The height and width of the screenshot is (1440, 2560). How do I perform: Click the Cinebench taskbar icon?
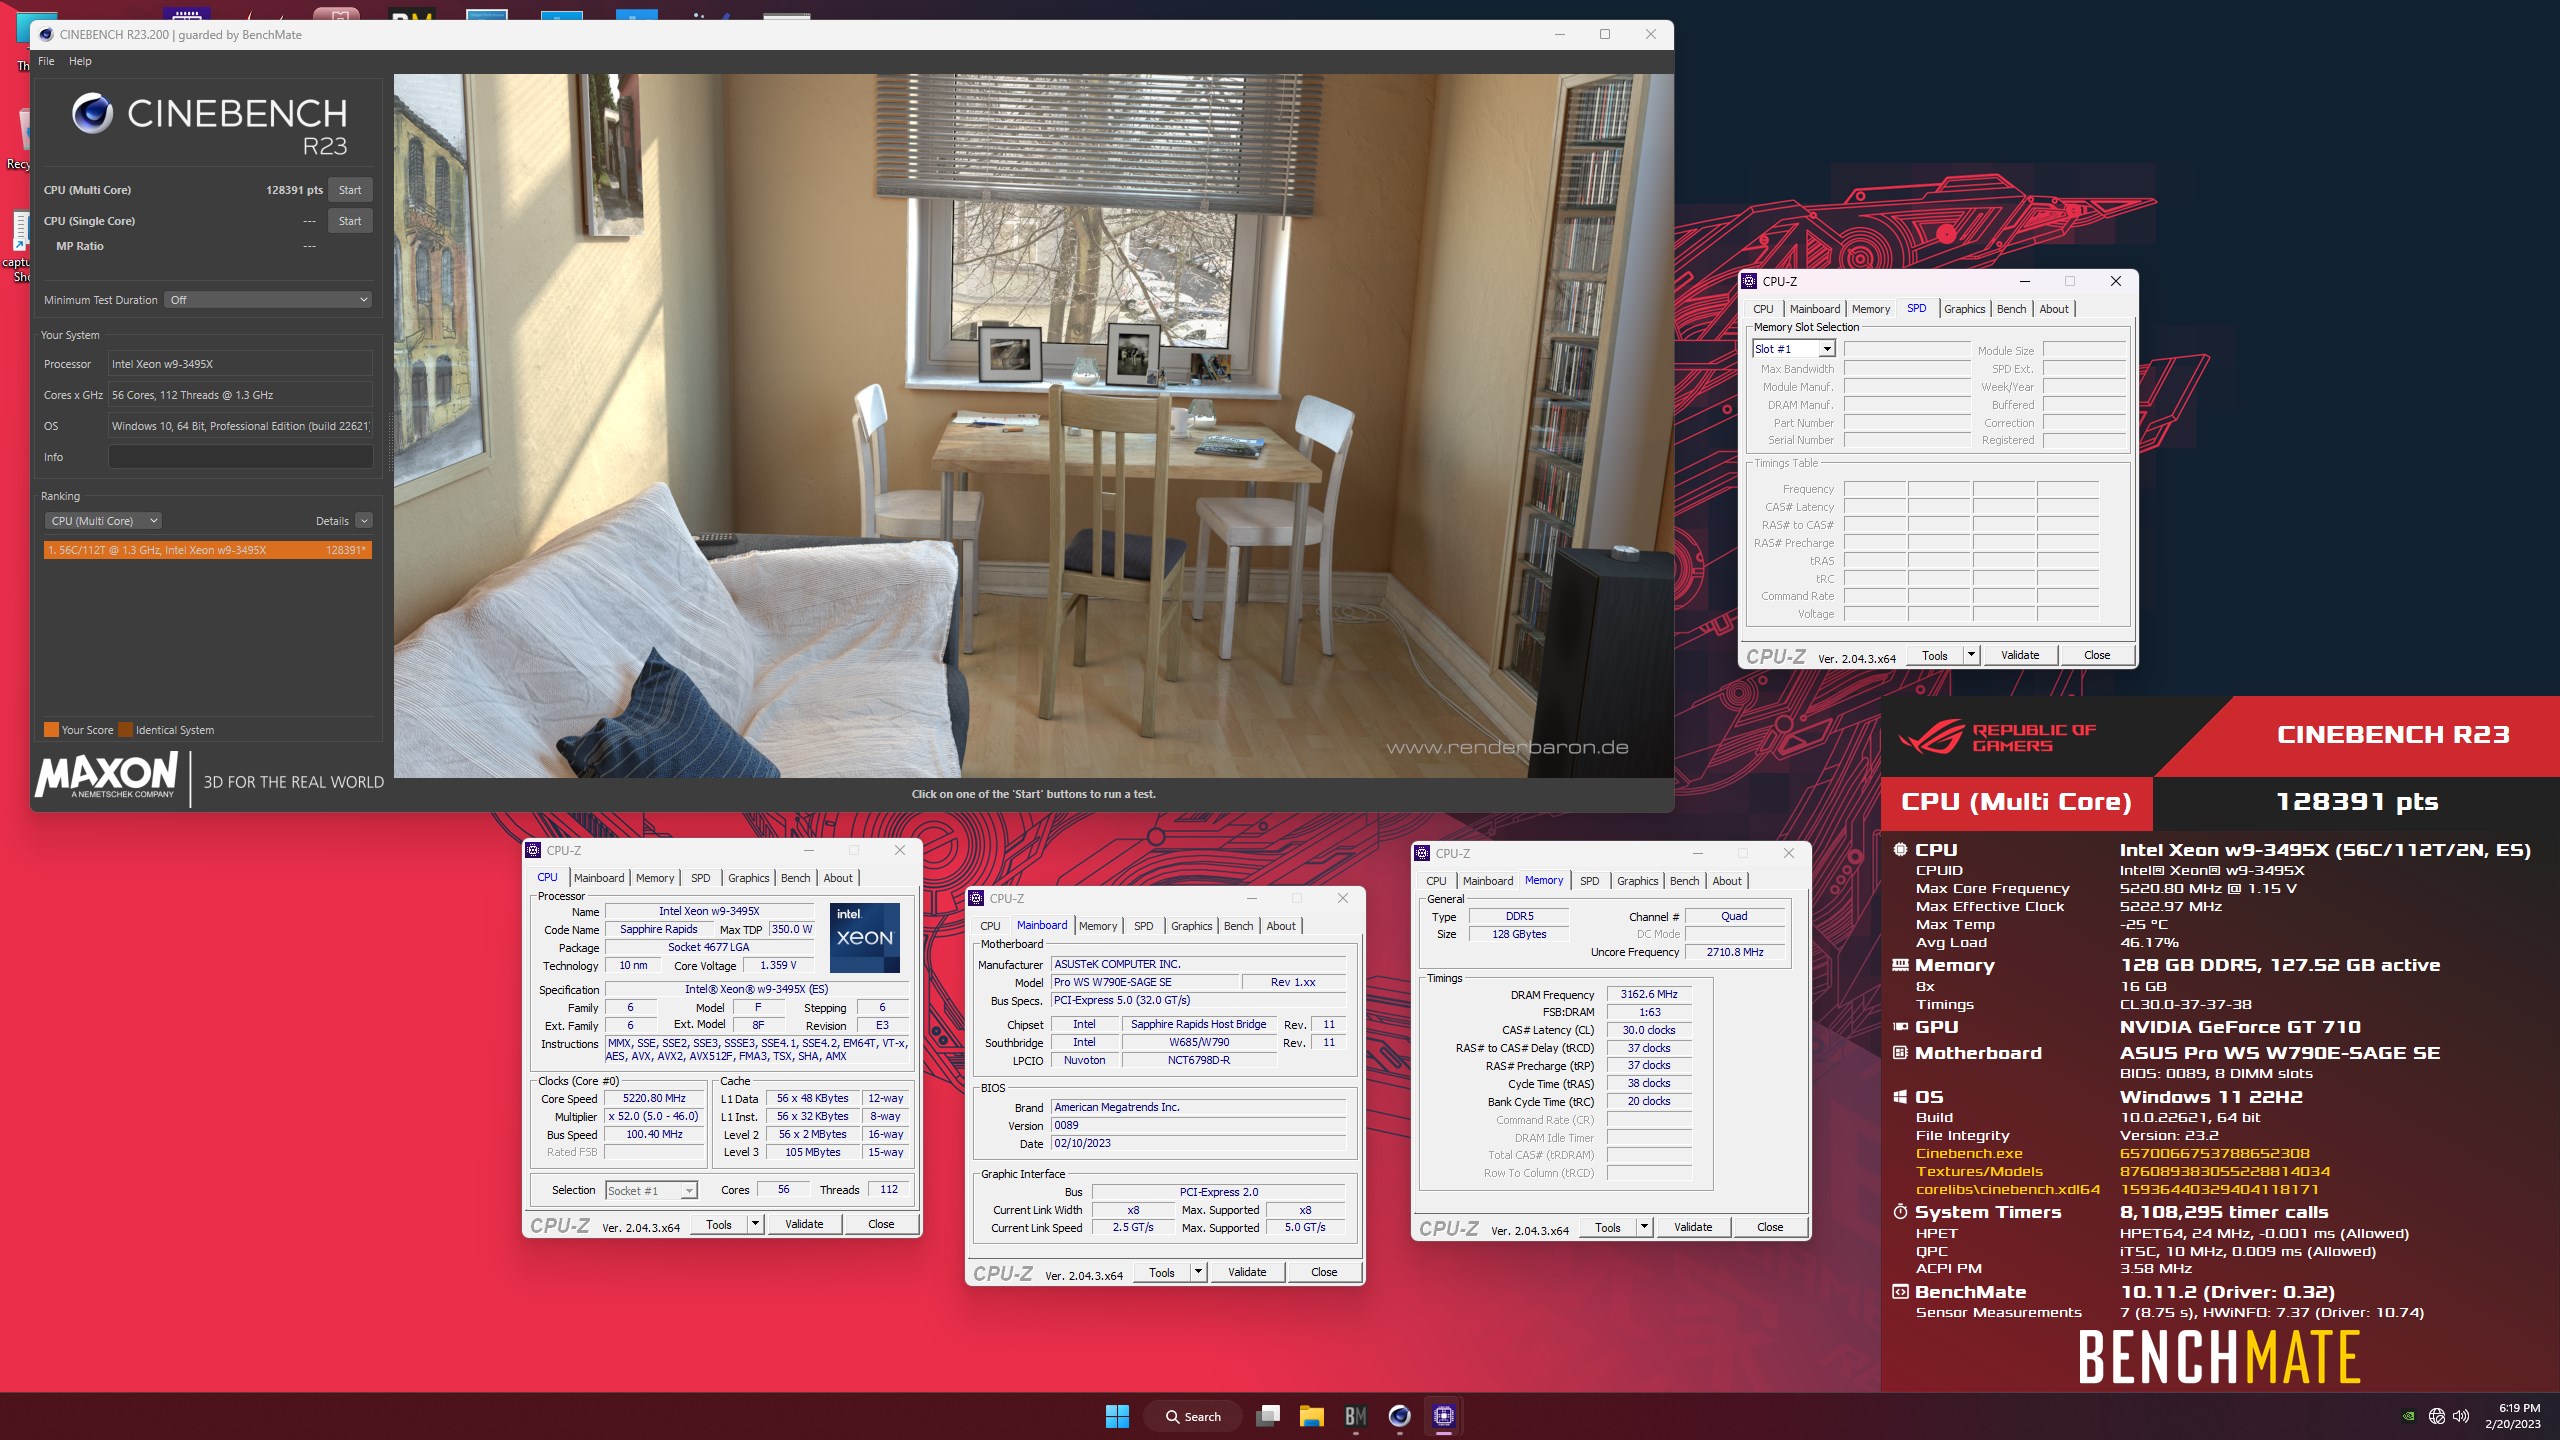point(1399,1416)
